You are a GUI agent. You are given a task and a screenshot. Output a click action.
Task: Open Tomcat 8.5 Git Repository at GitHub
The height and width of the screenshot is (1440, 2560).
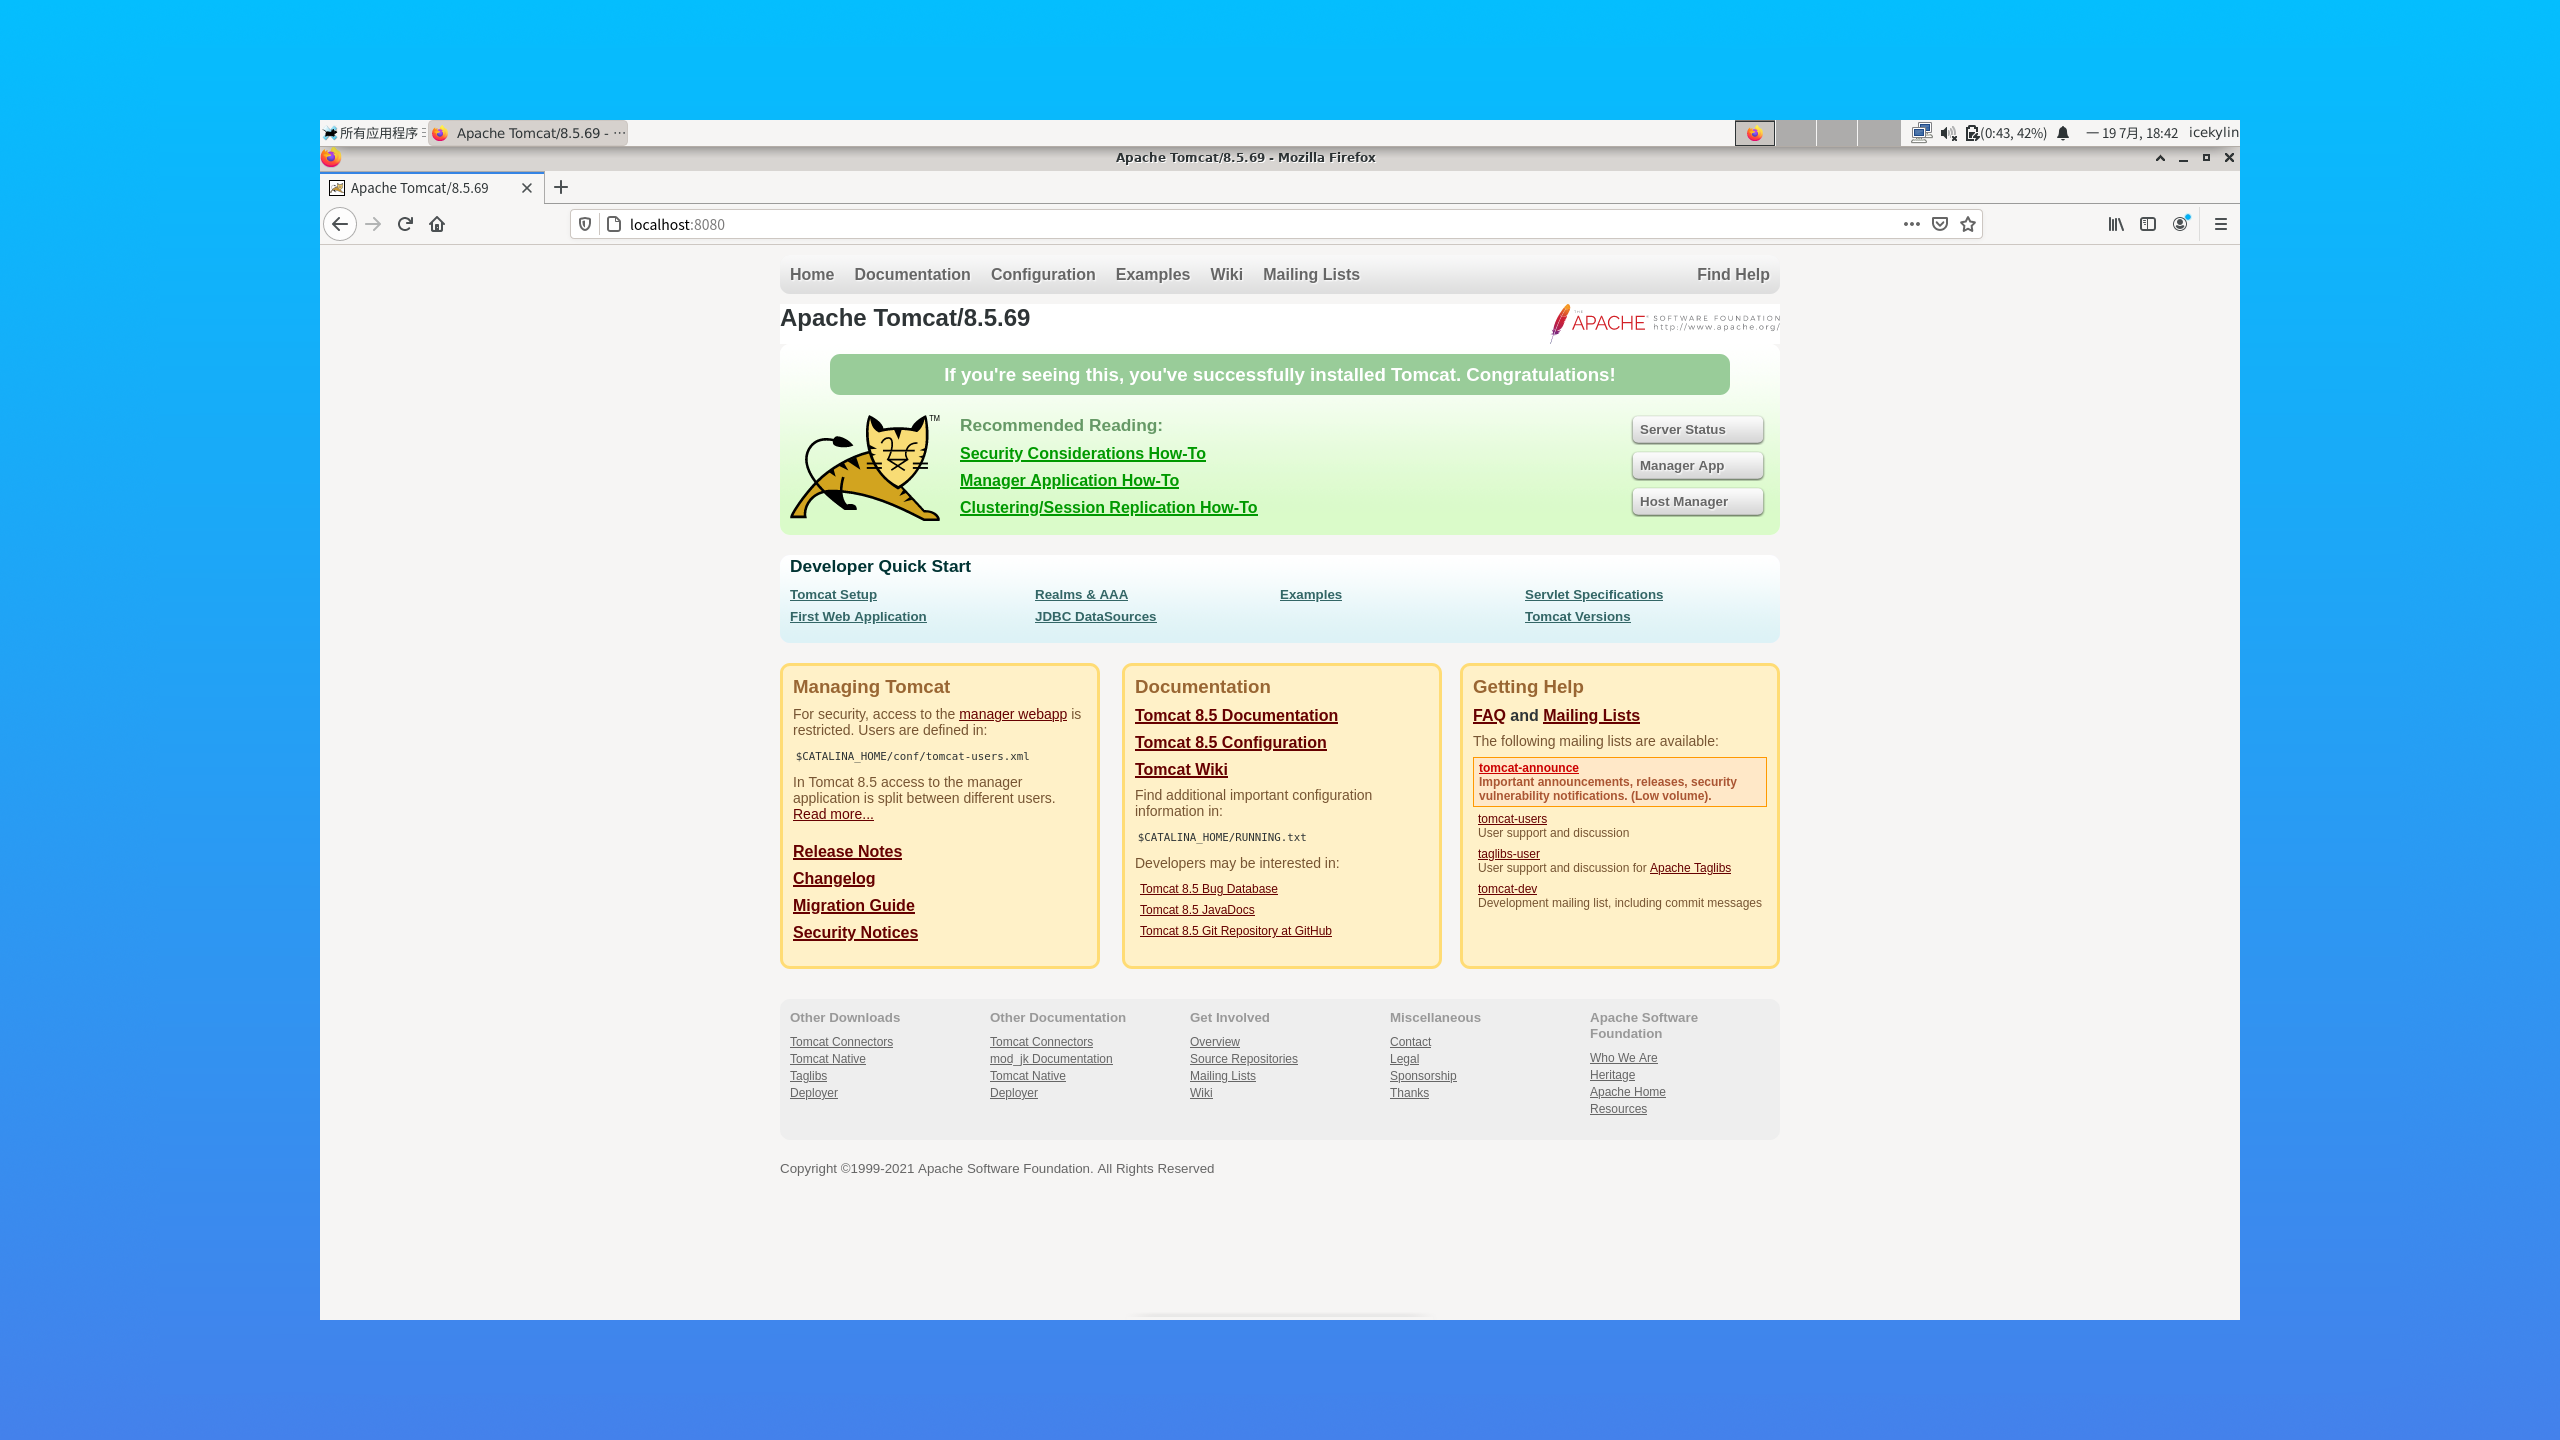click(1235, 931)
